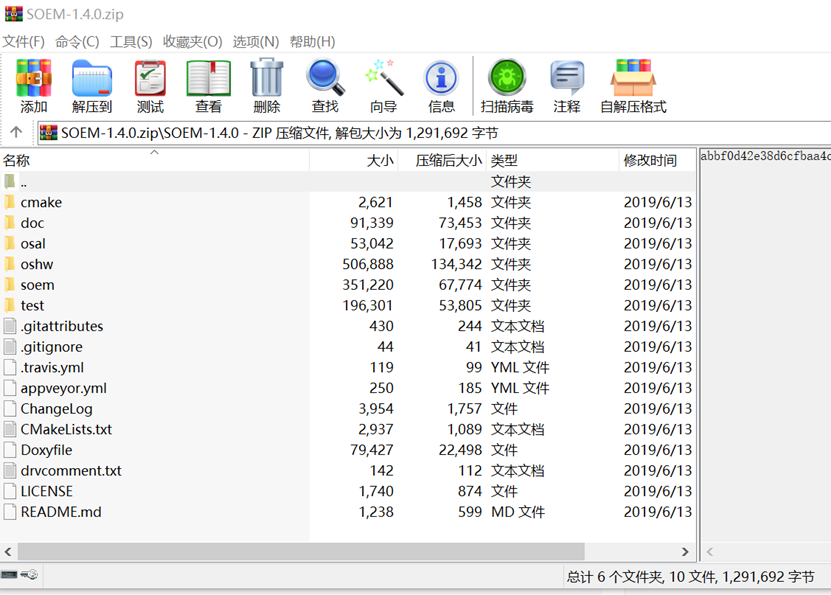Sort by the 修改时间 column header

click(x=657, y=160)
